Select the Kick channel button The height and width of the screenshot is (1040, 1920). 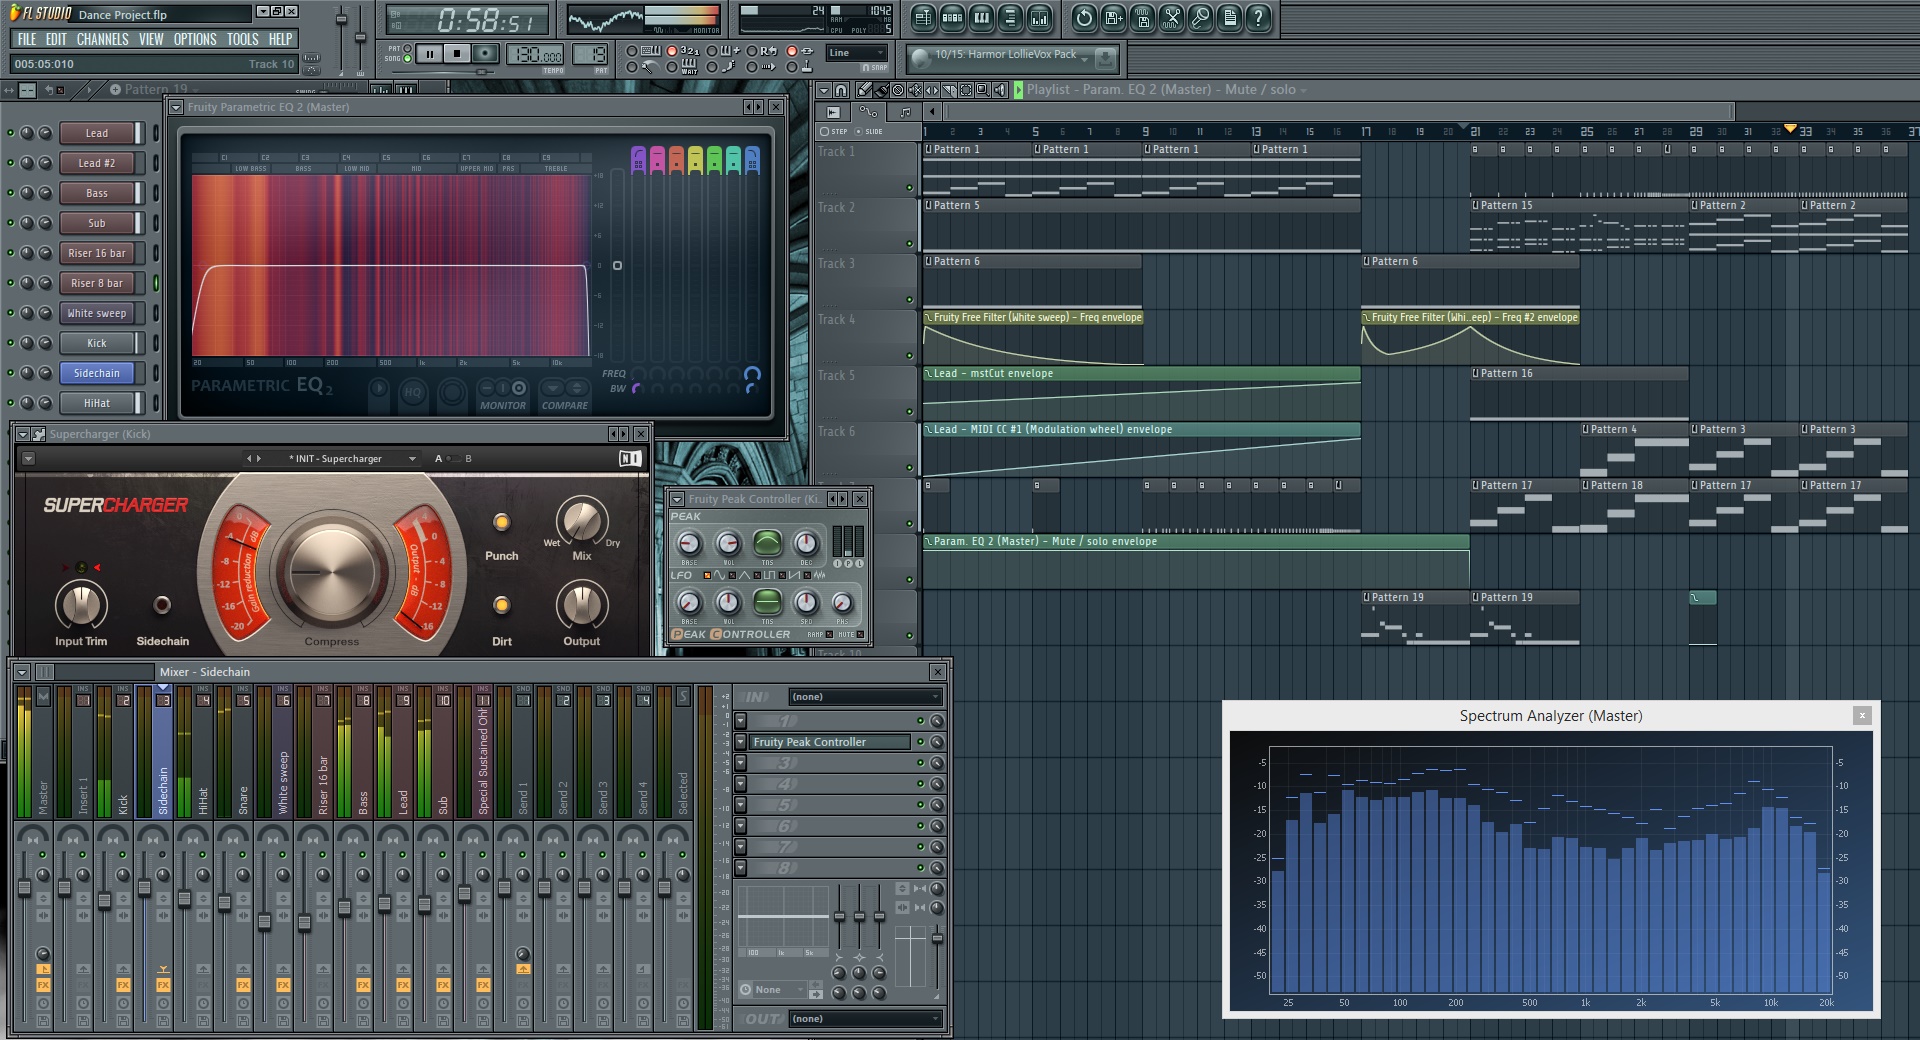(x=97, y=343)
